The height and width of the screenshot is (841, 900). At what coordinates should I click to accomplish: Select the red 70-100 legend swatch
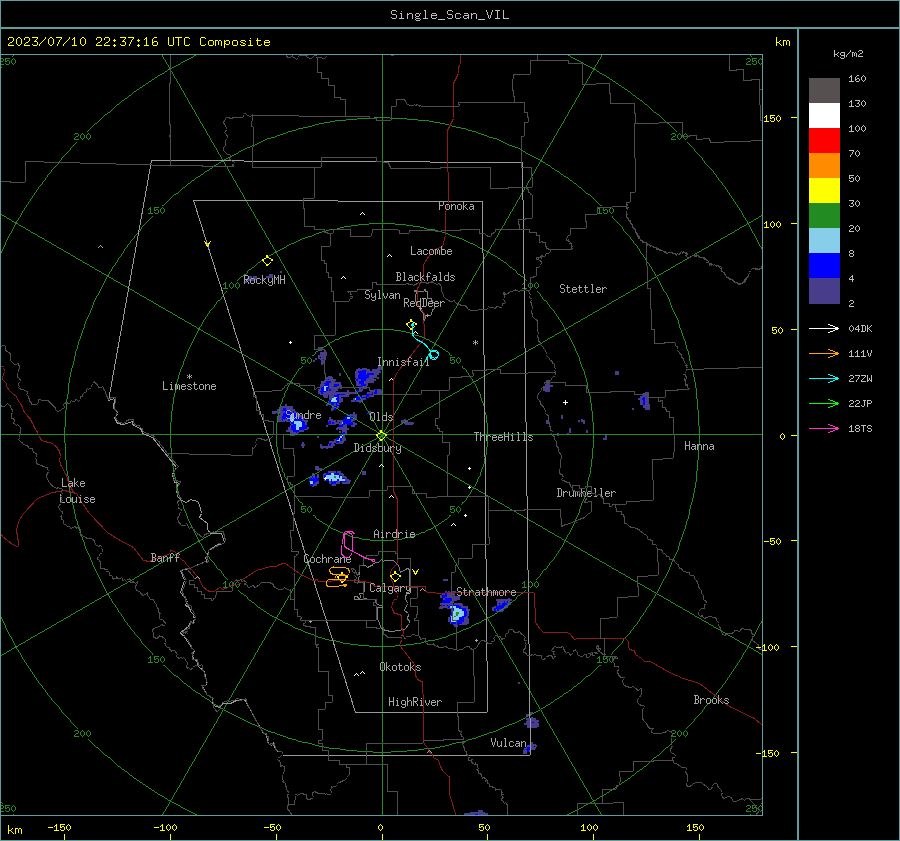click(x=824, y=141)
